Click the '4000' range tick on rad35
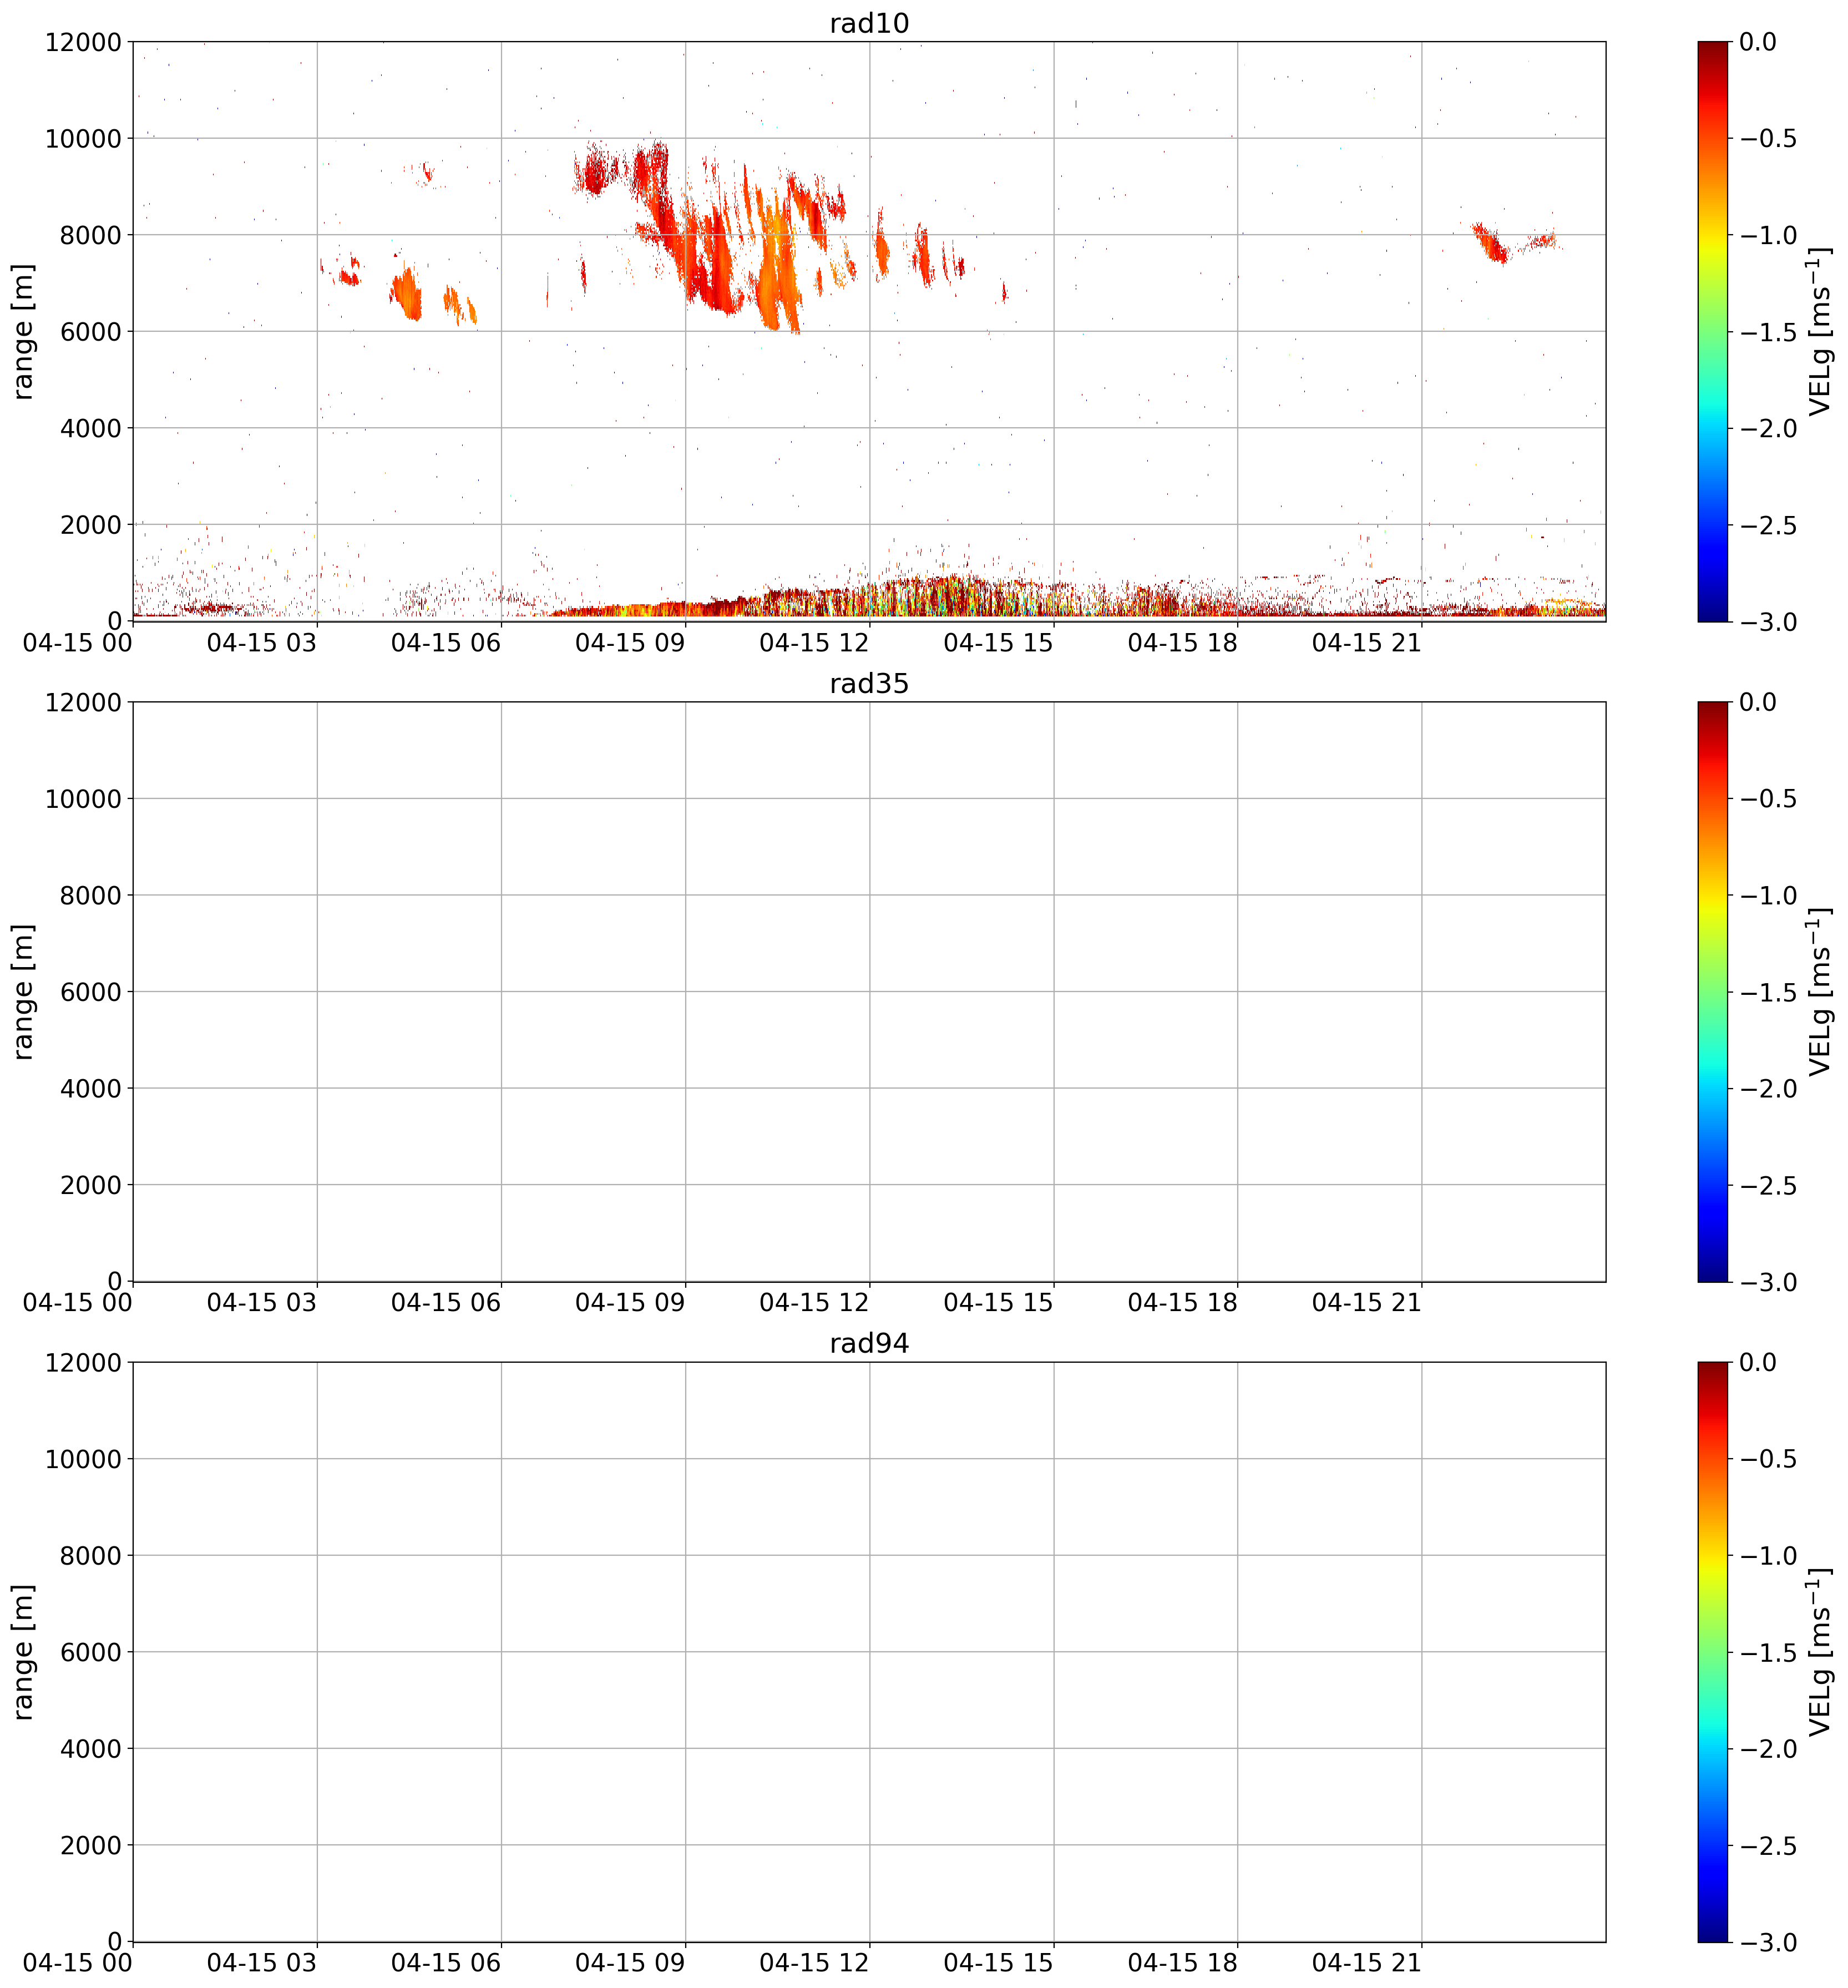This screenshot has width=1848, height=1988. click(91, 1088)
